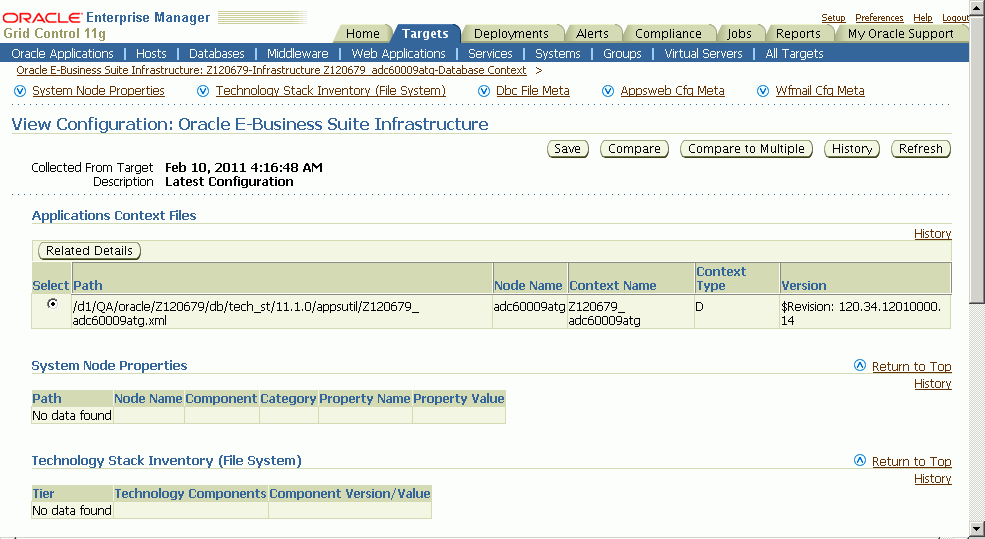This screenshot has height=539, width=985.
Task: Switch to the Targets tab
Action: tap(425, 33)
